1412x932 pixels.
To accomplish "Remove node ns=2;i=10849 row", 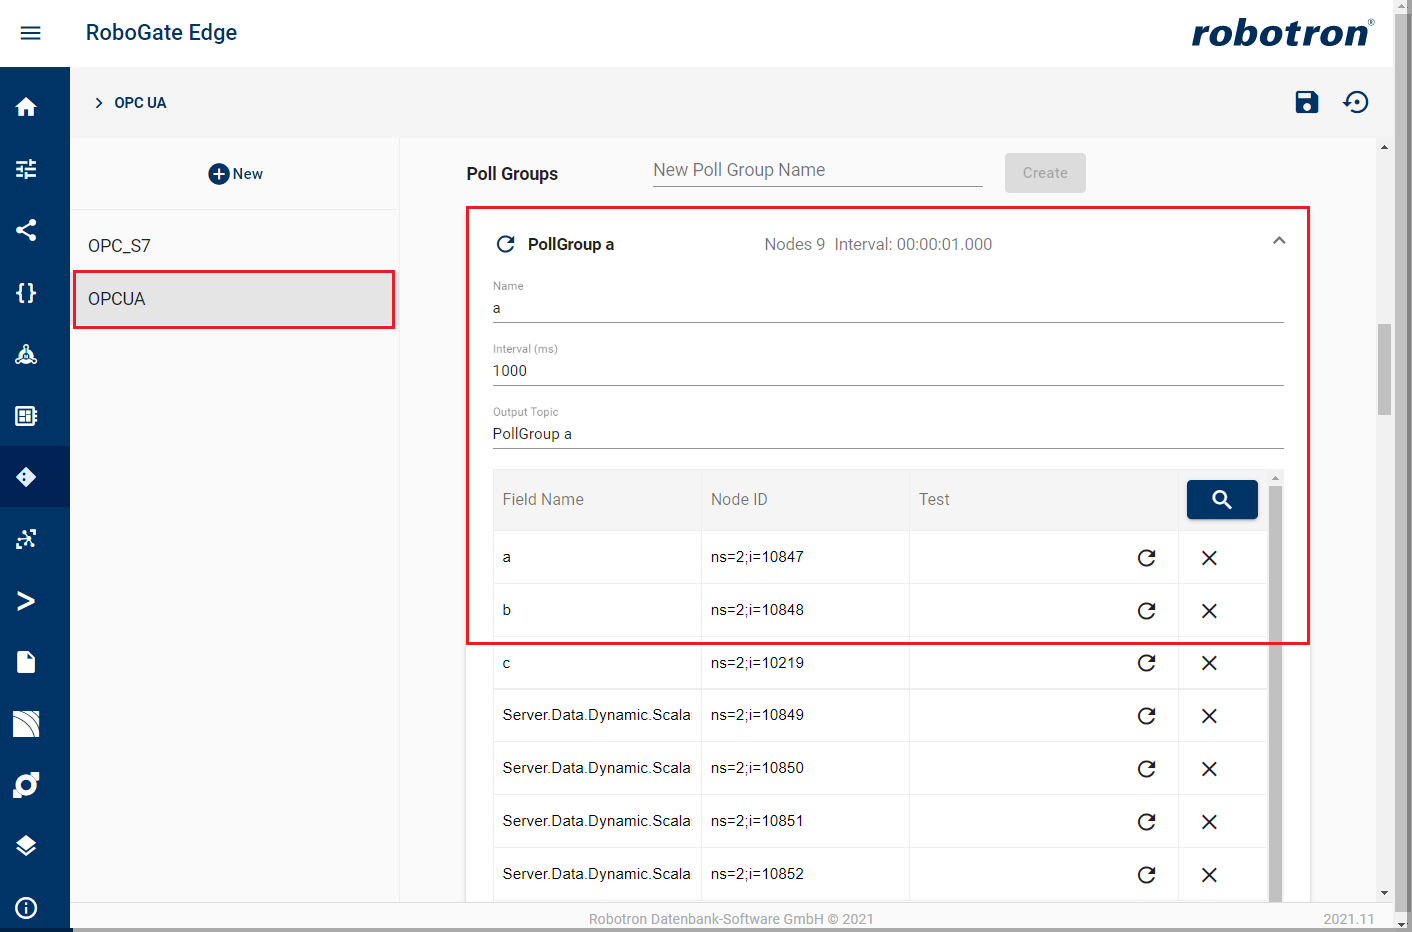I will (1209, 716).
